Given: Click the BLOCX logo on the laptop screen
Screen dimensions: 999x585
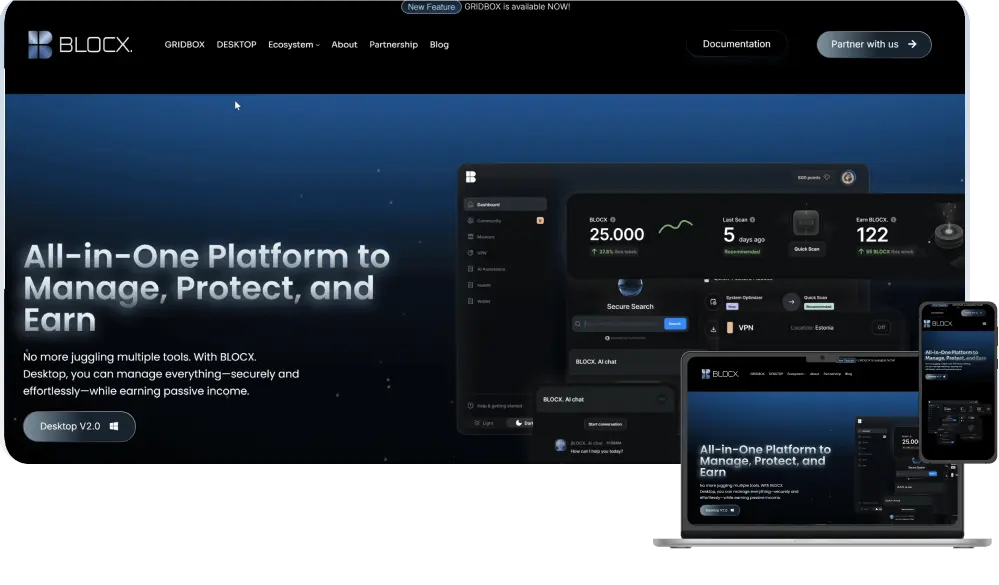Looking at the screenshot, I should point(720,374).
